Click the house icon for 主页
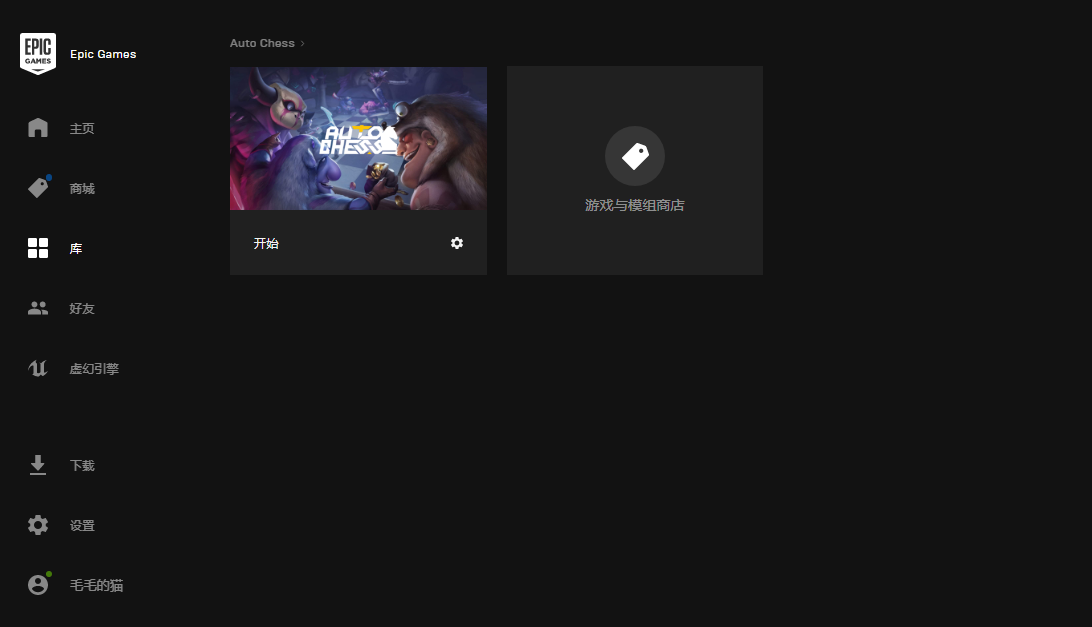The height and width of the screenshot is (627, 1092). [x=38, y=128]
